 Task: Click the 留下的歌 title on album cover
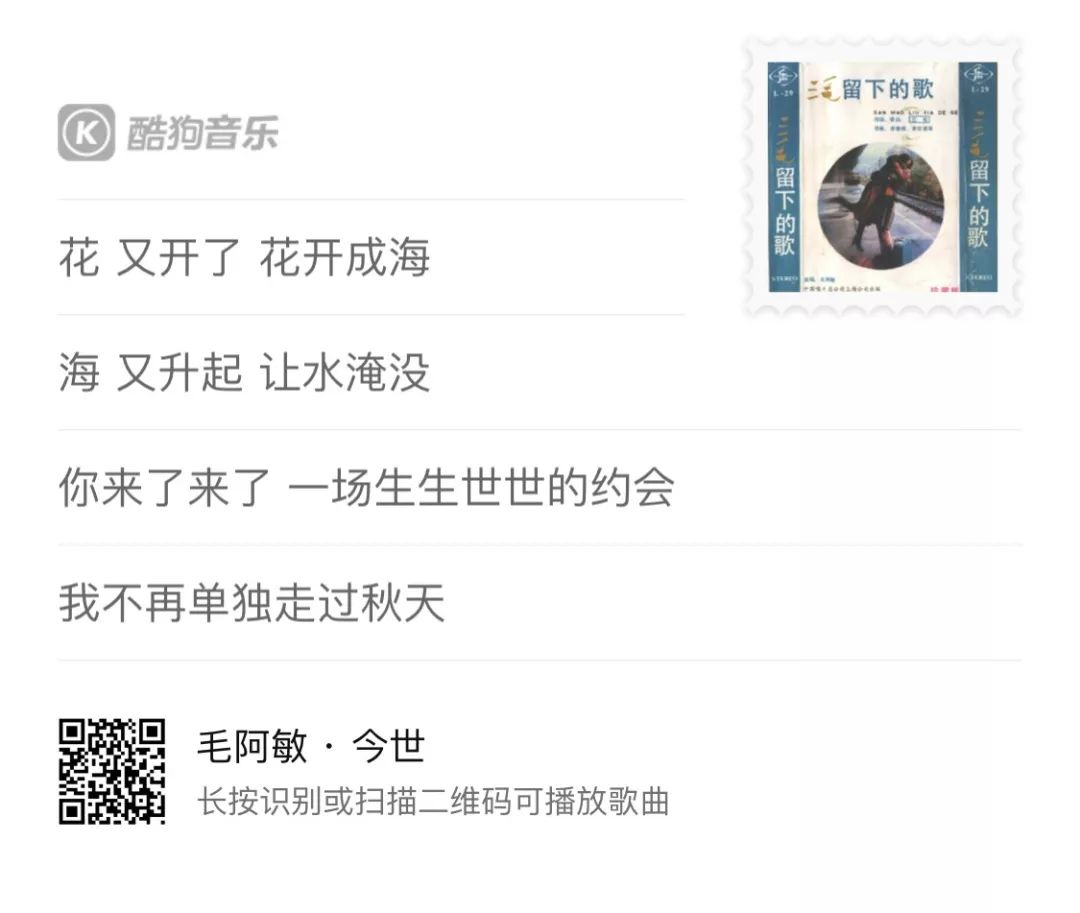pyautogui.click(x=887, y=90)
